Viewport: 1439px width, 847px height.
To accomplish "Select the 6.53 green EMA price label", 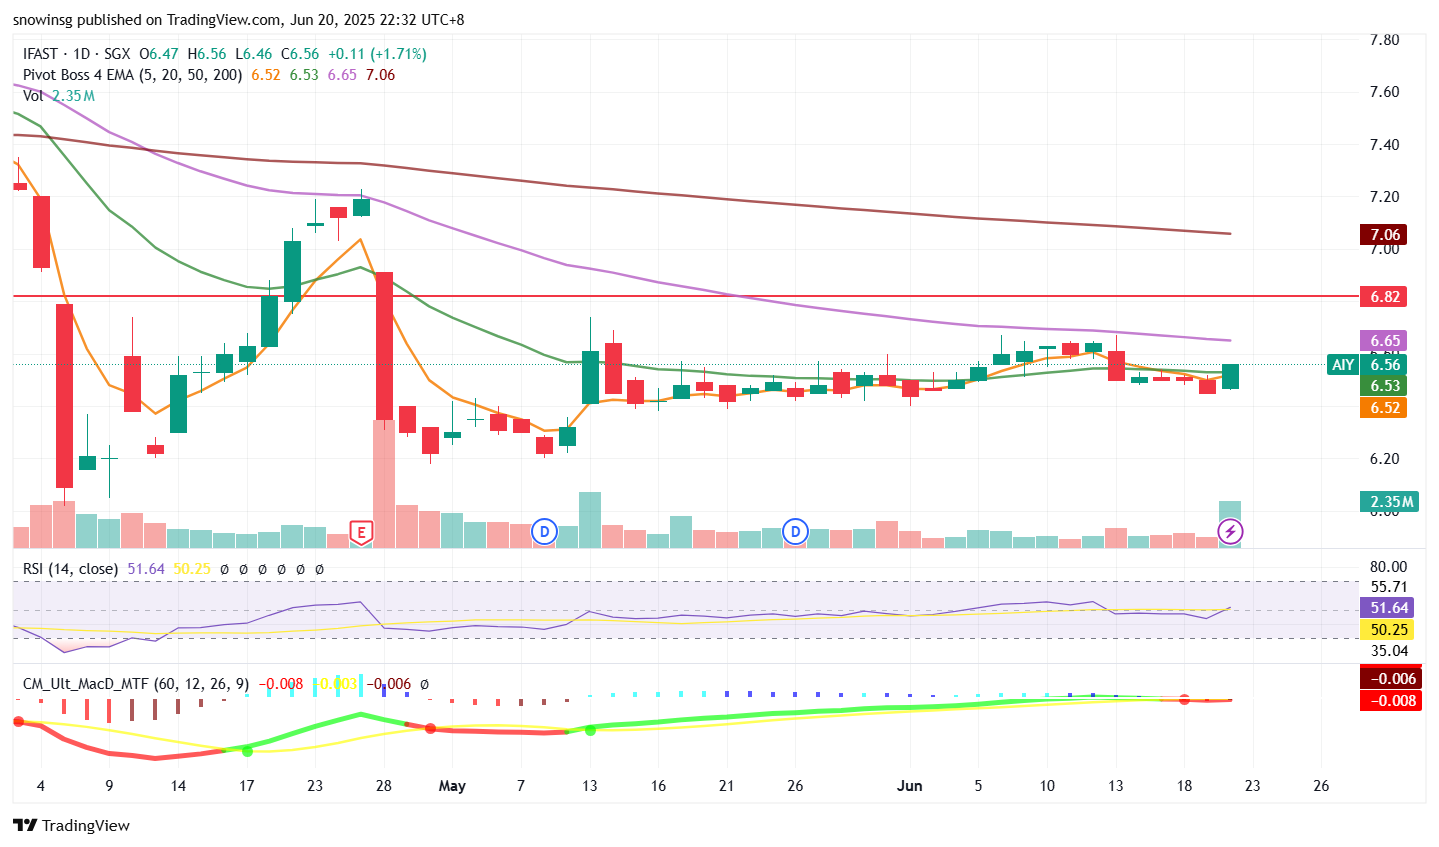I will pos(1385,386).
